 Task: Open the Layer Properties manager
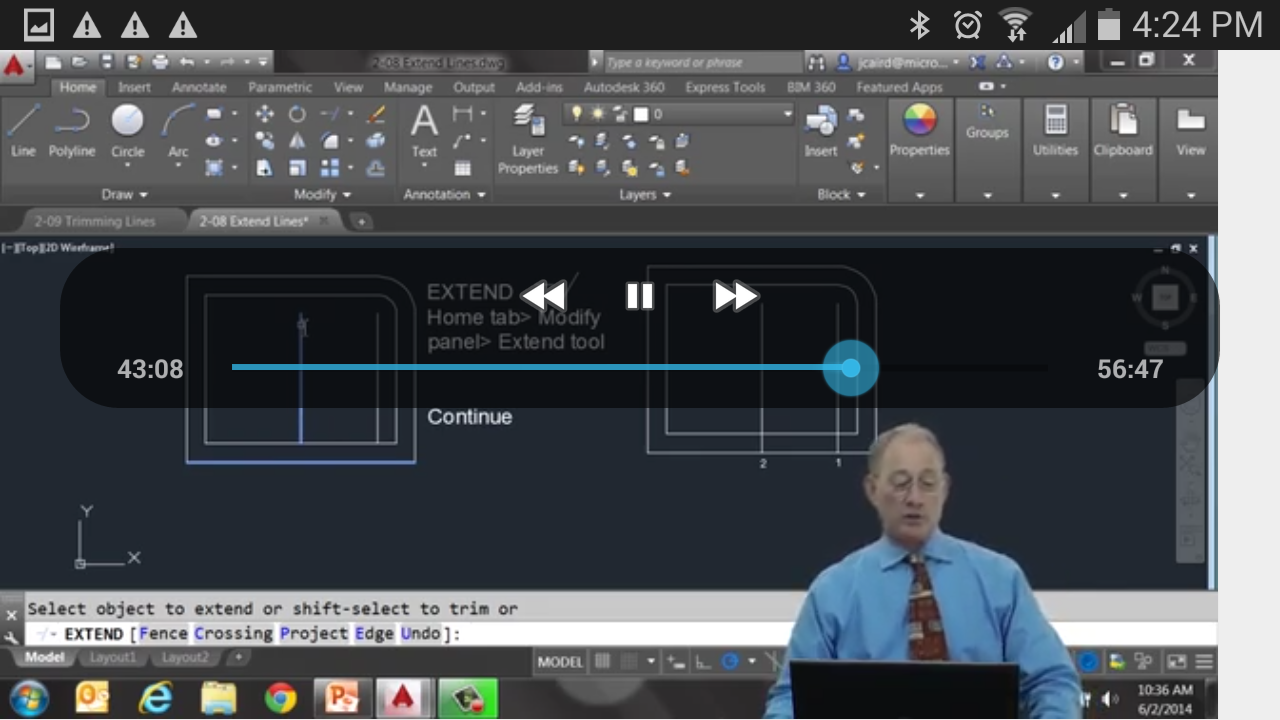coord(528,139)
